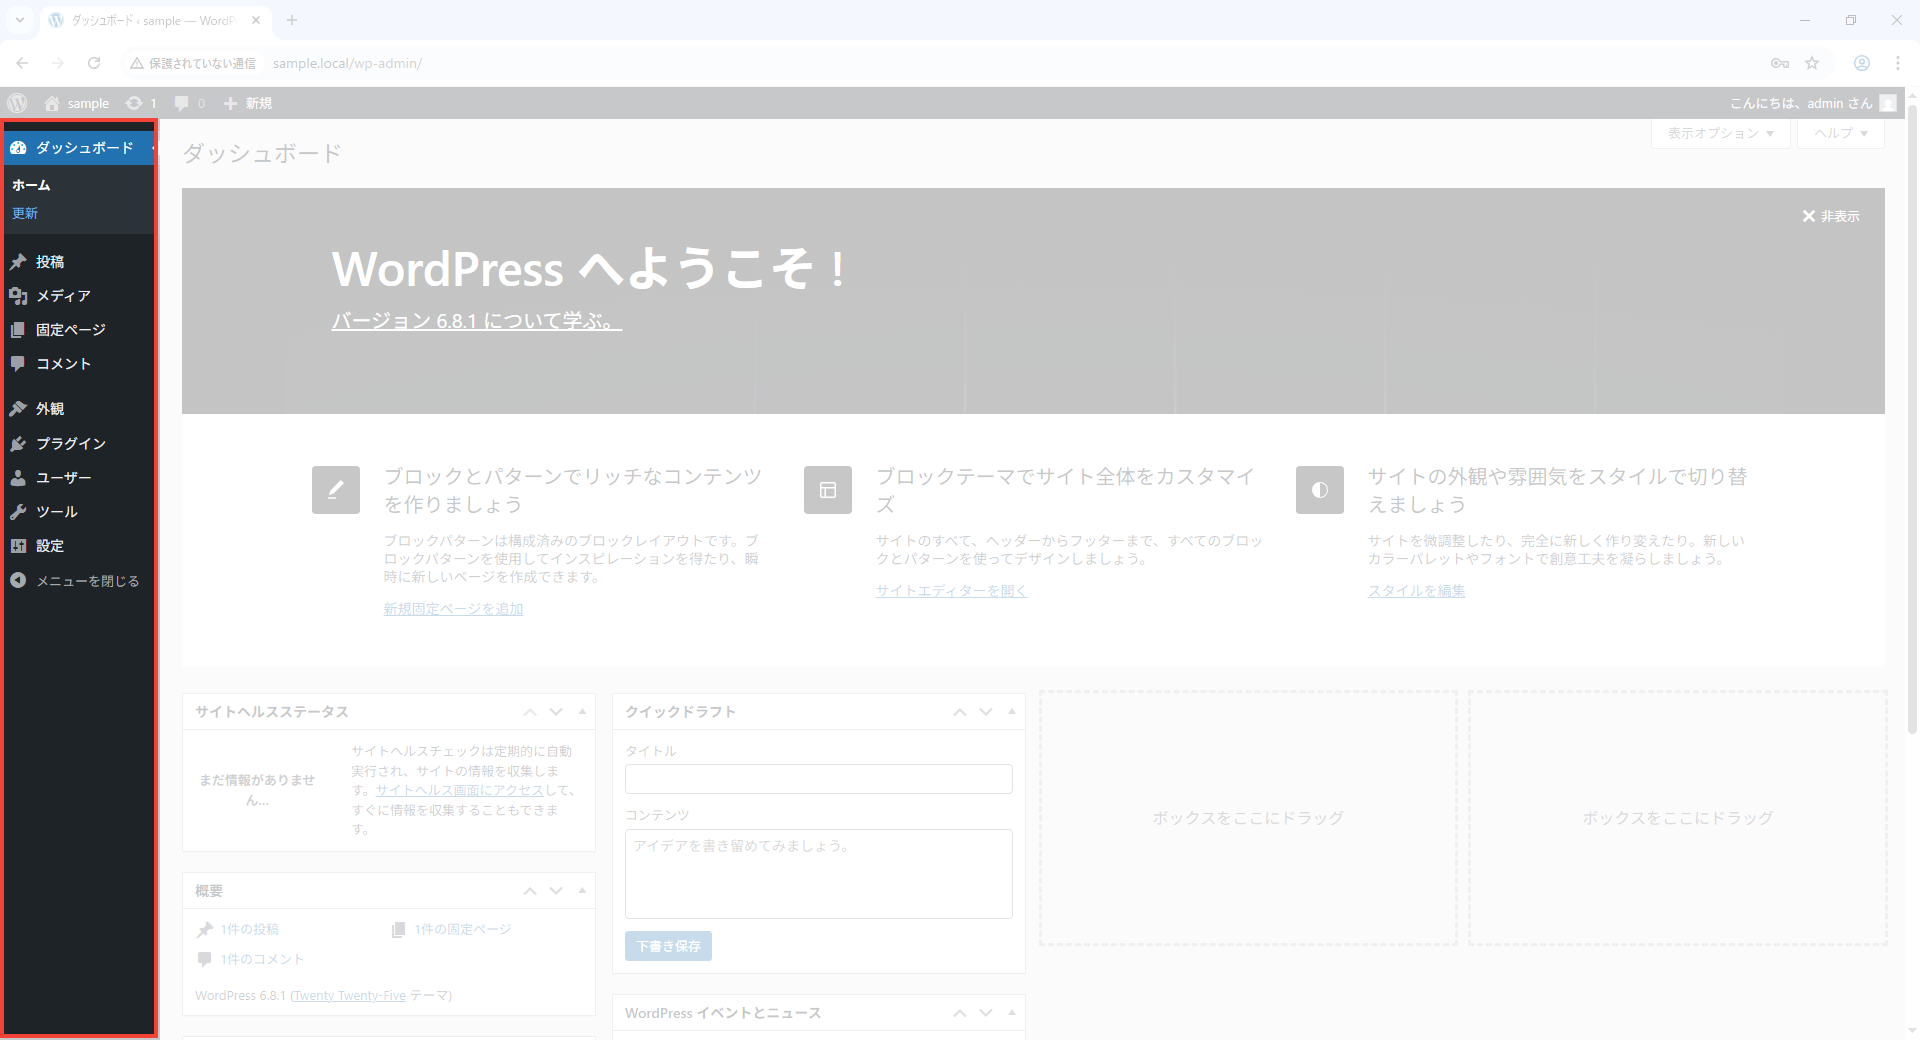Collapse サイトヘルスステータス panel
1920x1040 pixels.
[582, 712]
